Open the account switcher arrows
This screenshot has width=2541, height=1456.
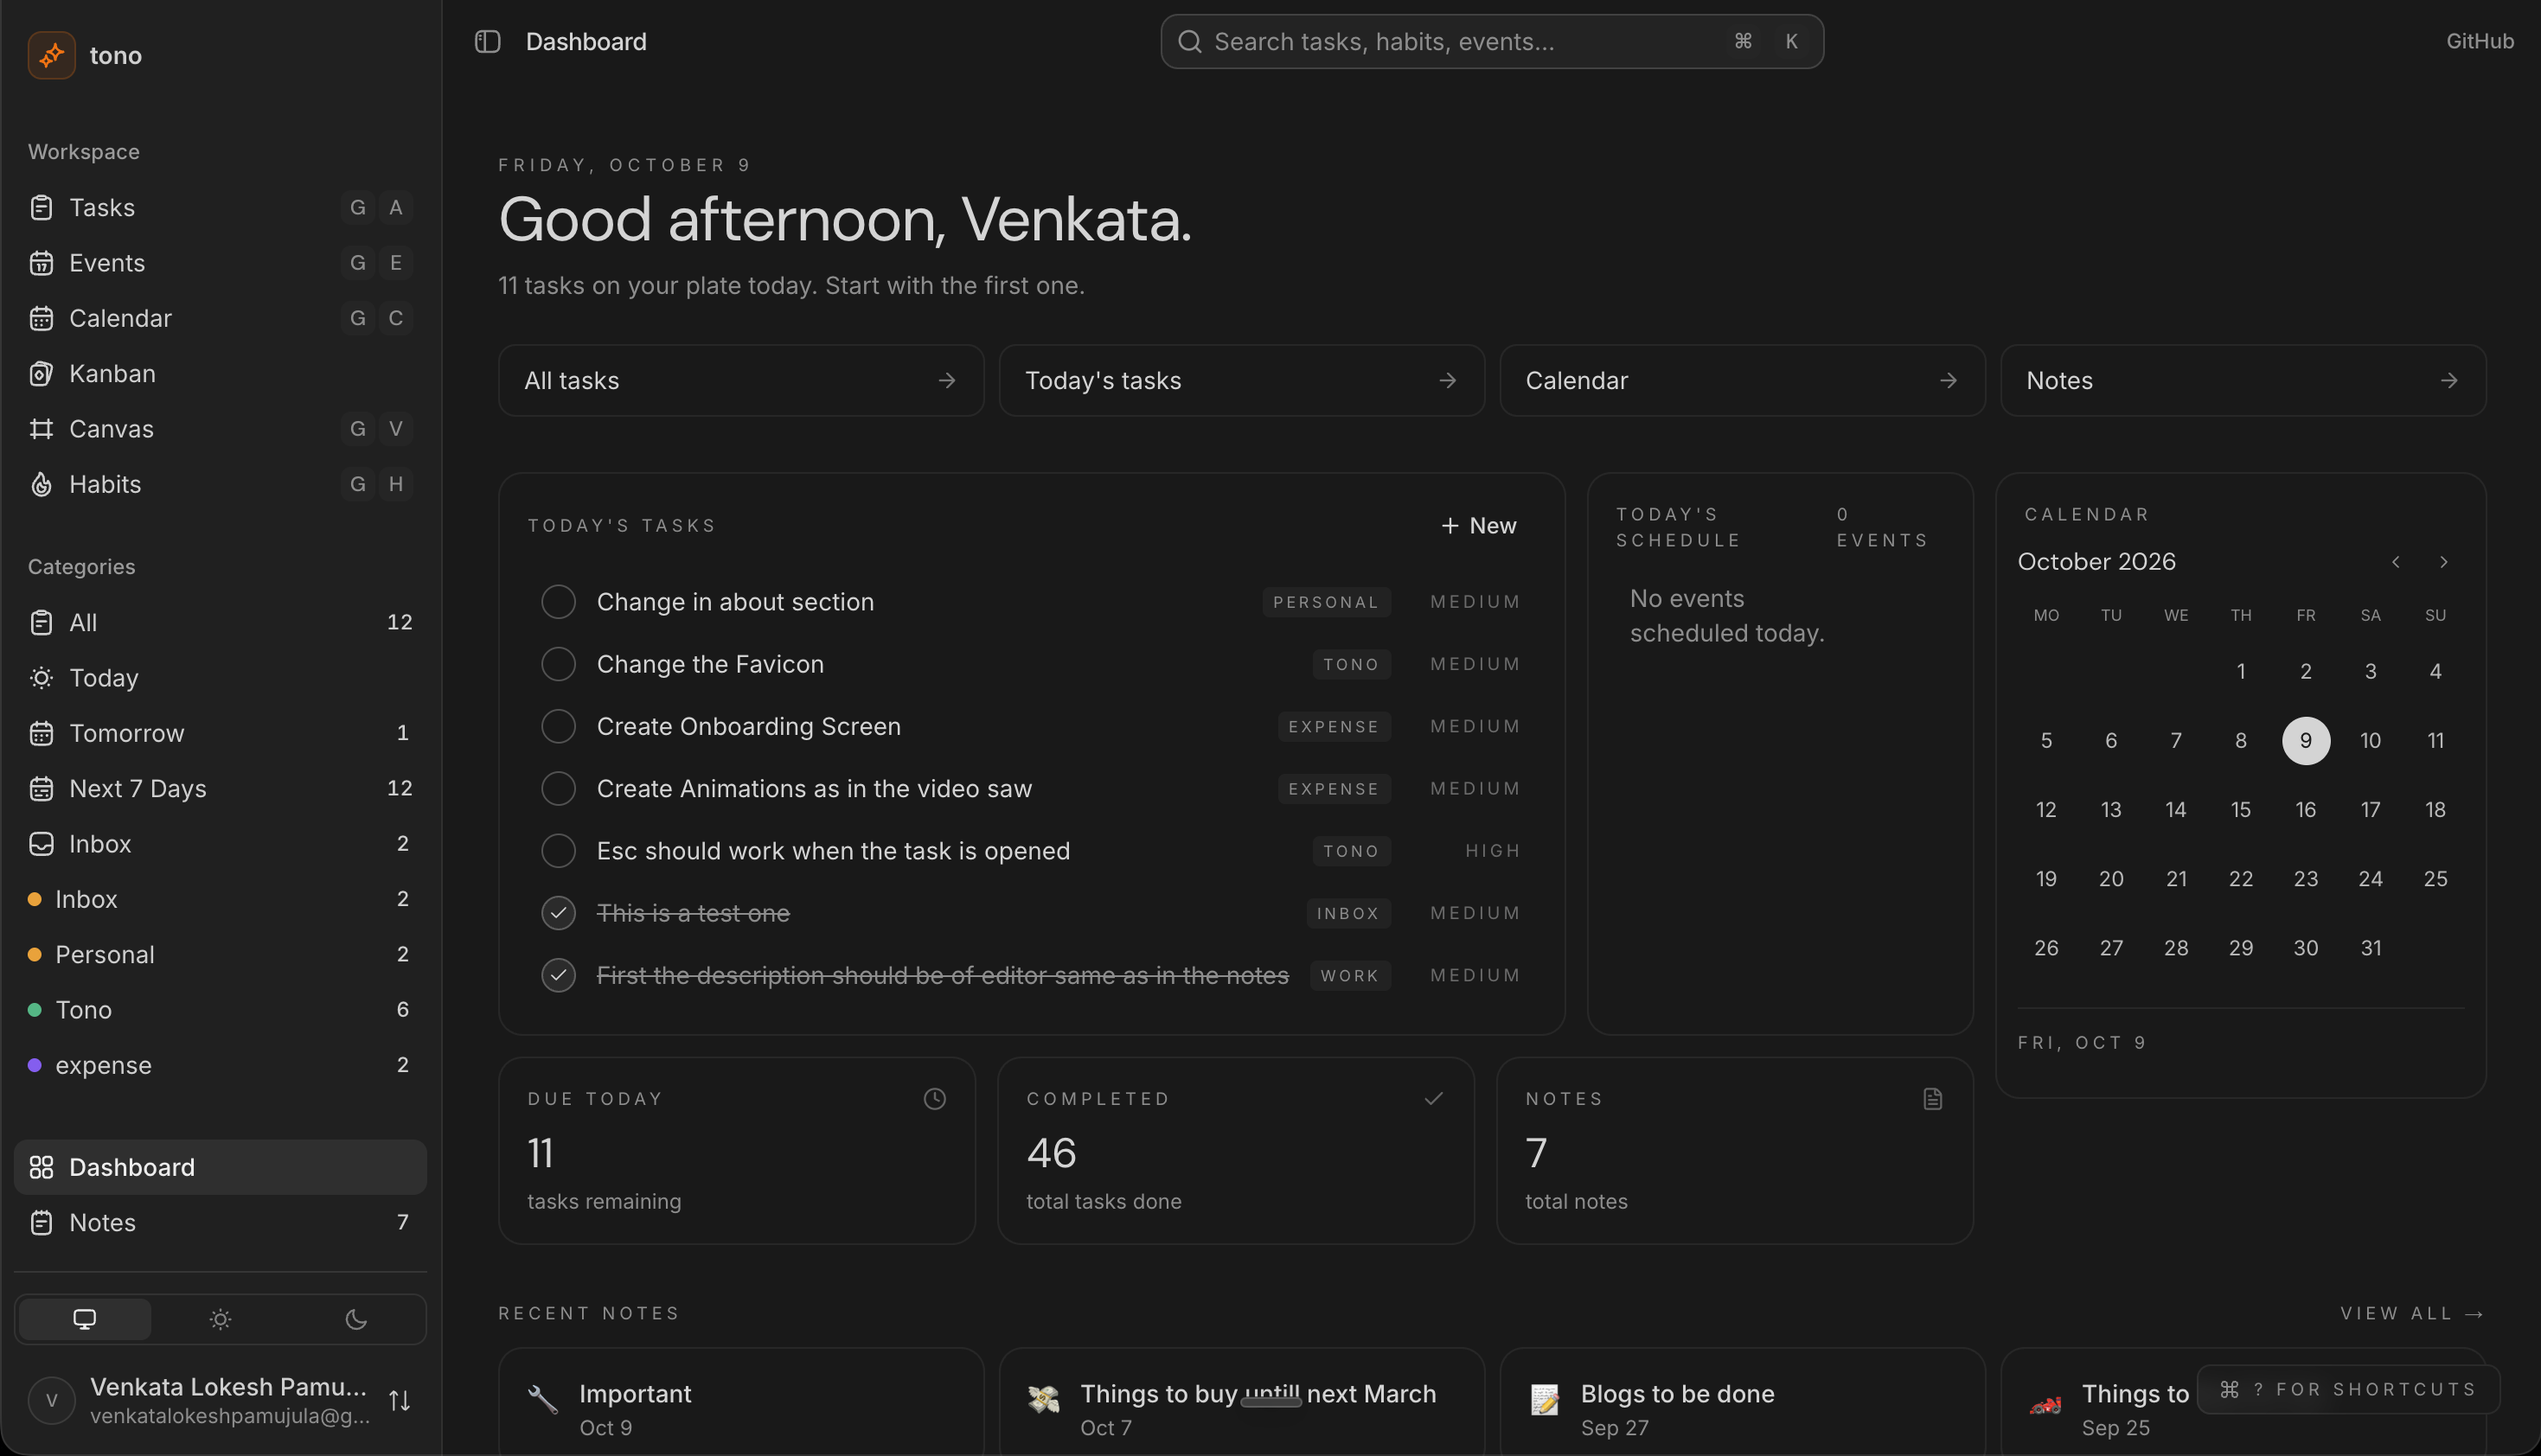399,1401
